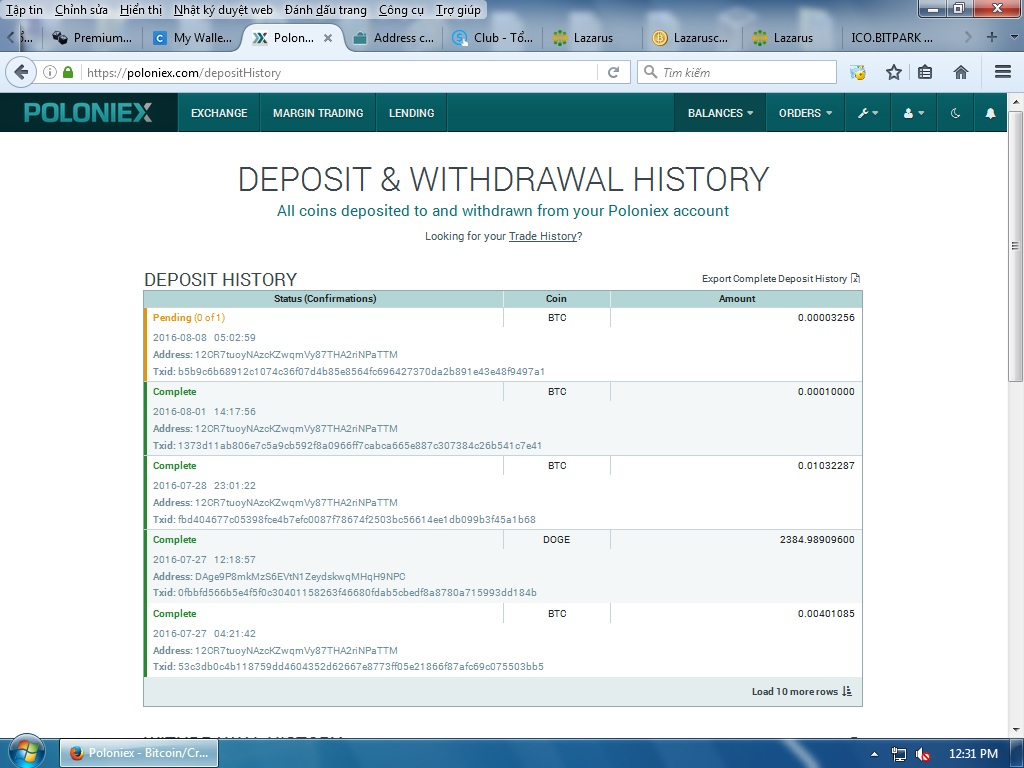The height and width of the screenshot is (768, 1024).
Task: Switch to the Club - Tổ tab
Action: (494, 38)
